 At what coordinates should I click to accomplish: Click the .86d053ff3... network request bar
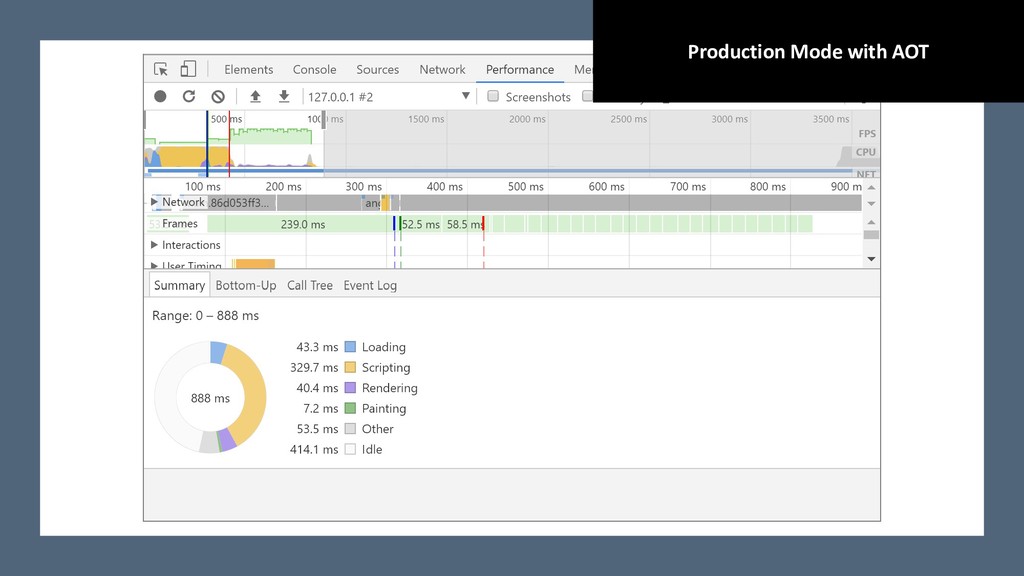click(242, 202)
